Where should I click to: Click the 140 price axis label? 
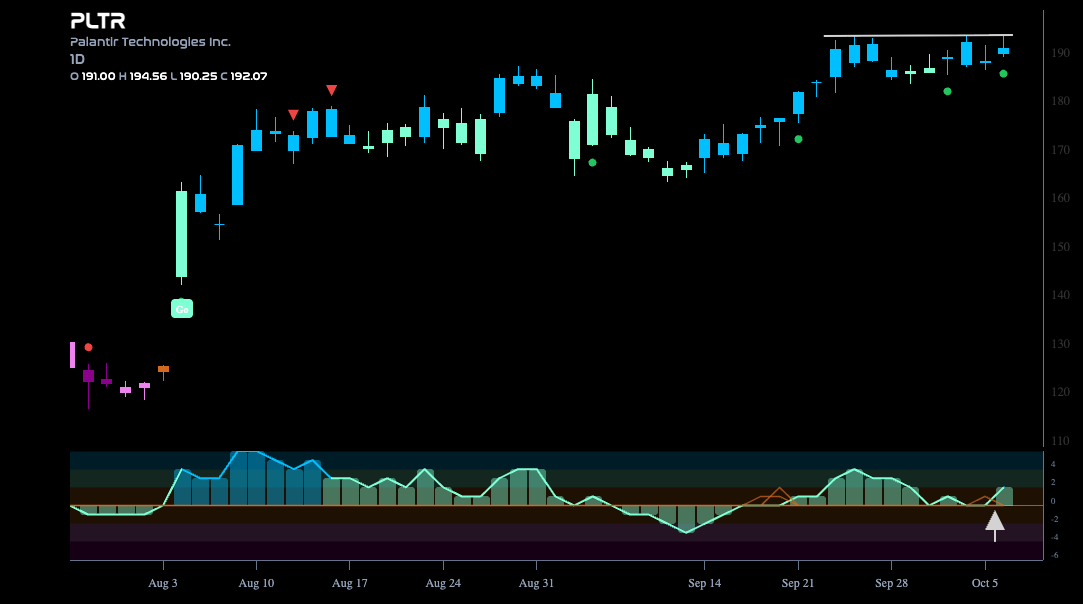(x=1060, y=295)
